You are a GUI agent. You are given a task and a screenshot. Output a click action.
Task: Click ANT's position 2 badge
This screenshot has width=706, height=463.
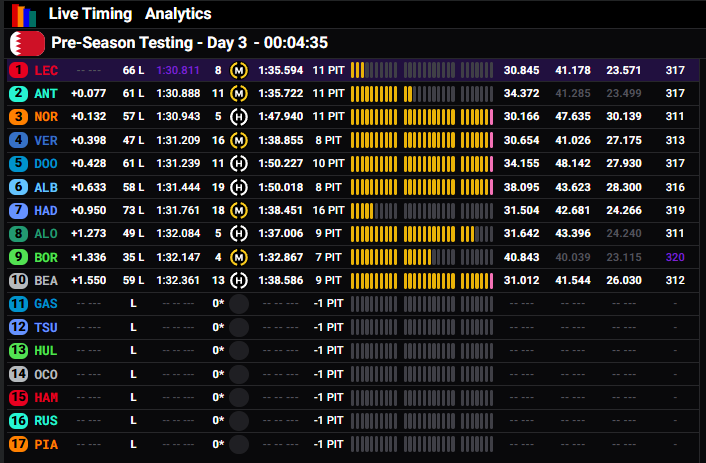tap(18, 93)
